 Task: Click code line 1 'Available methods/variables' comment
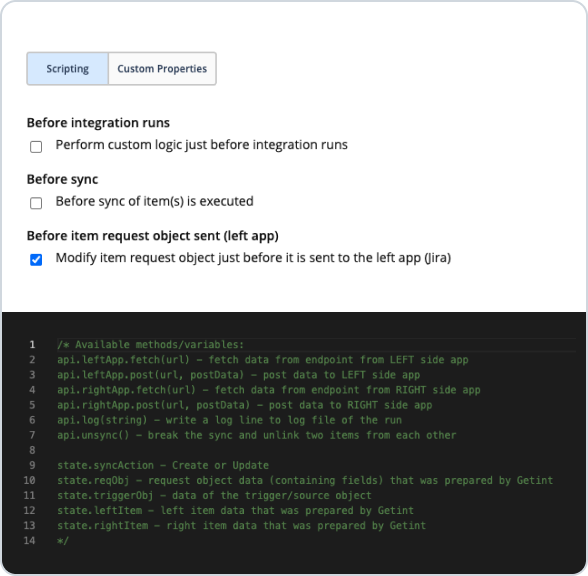tap(150, 345)
